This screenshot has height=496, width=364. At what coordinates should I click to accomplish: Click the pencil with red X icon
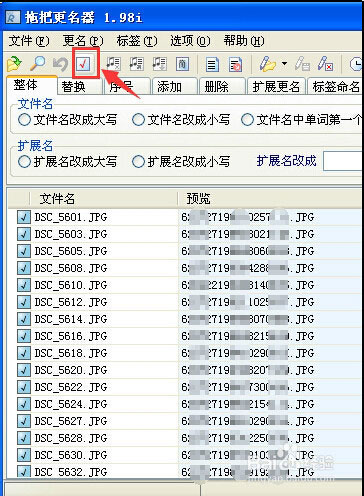click(325, 64)
